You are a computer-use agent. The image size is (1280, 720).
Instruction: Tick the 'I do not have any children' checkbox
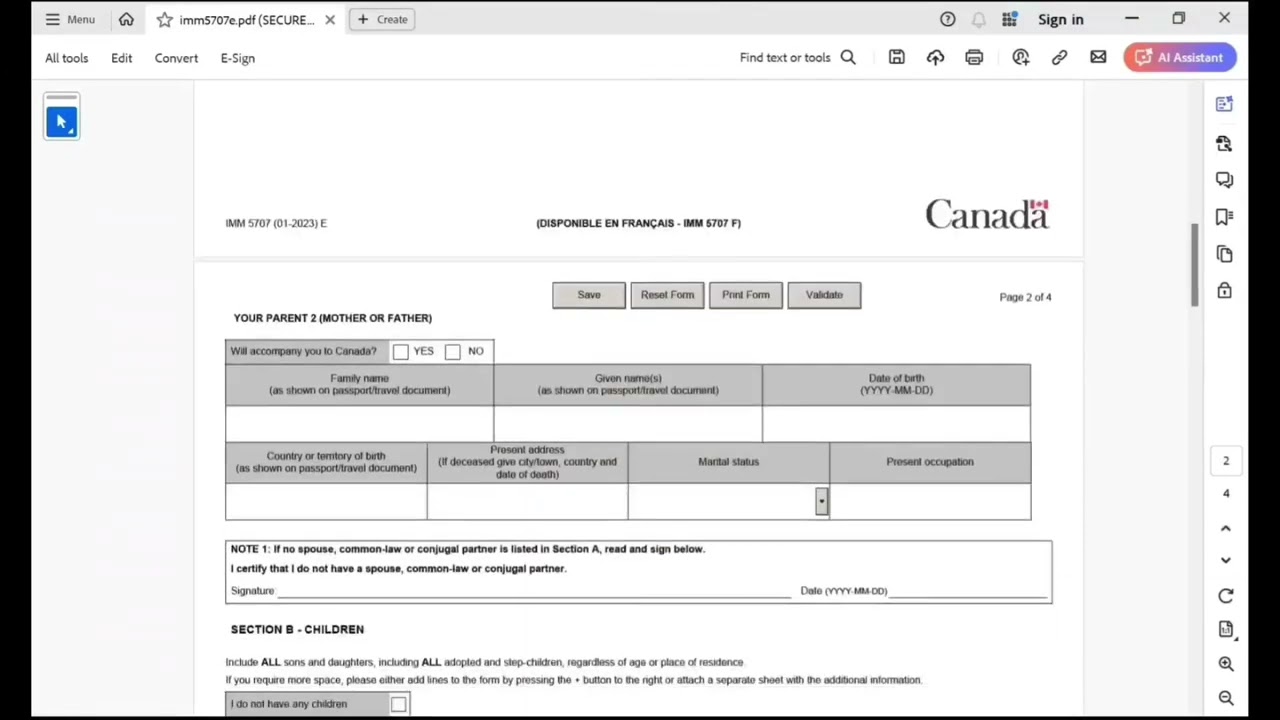tap(398, 703)
